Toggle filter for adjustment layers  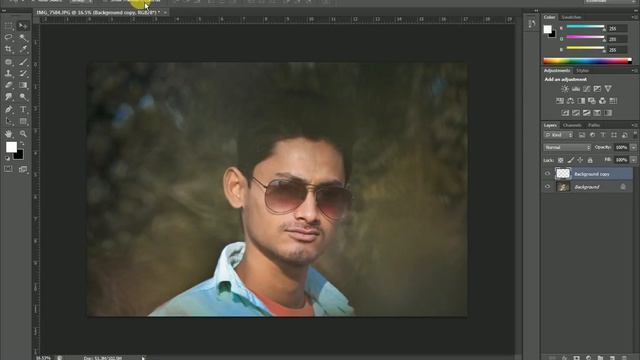point(593,135)
